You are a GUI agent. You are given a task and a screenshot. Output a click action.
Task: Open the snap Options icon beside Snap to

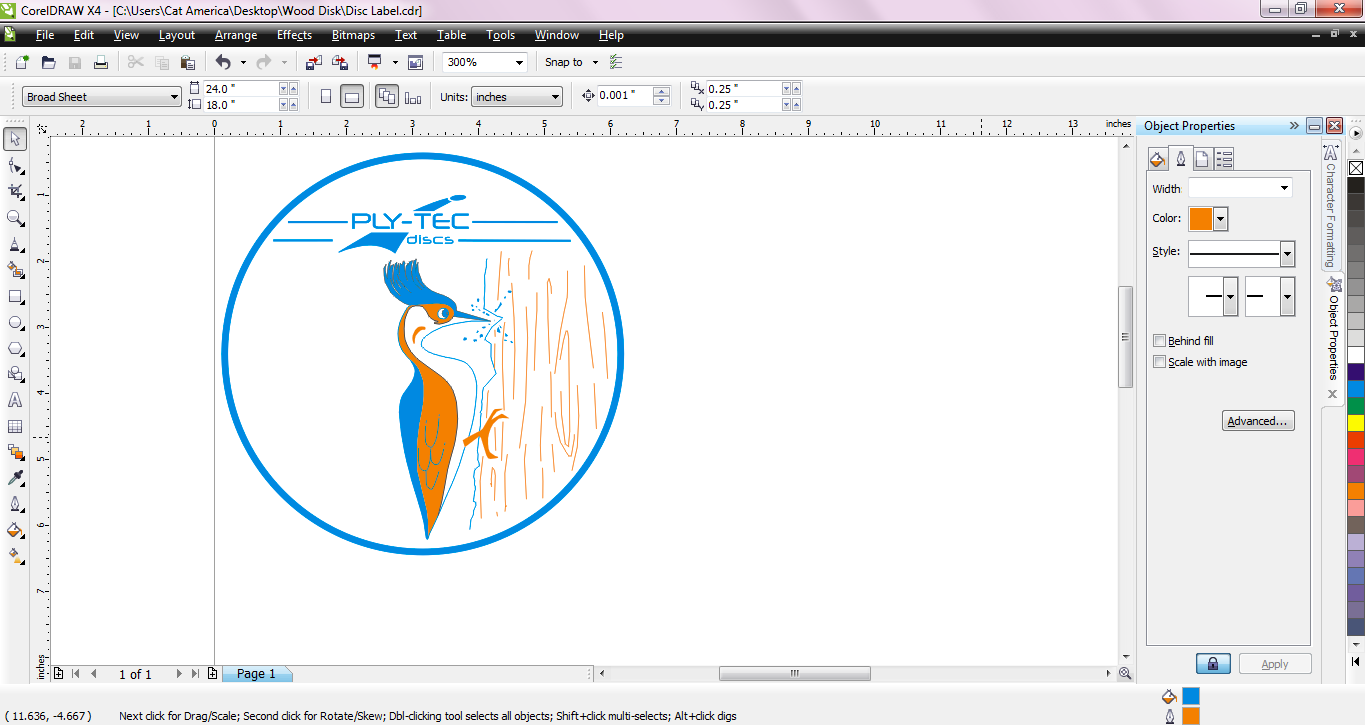click(x=616, y=62)
